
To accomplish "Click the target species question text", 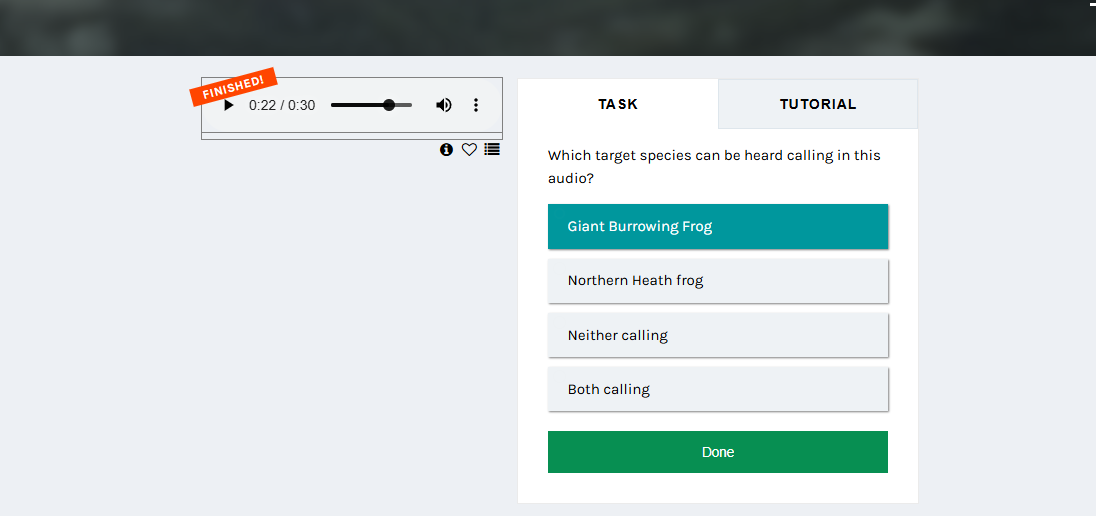I will [x=714, y=167].
